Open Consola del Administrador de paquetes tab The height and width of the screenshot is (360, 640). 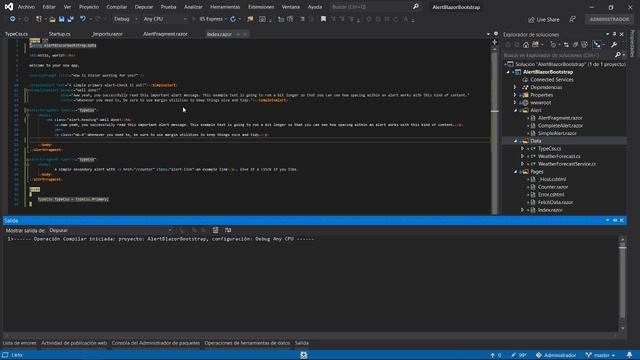(156, 343)
